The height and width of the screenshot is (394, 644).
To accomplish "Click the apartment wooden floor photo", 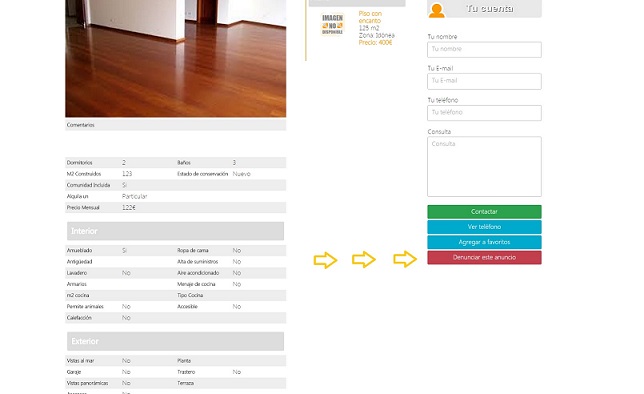I will tap(175, 58).
